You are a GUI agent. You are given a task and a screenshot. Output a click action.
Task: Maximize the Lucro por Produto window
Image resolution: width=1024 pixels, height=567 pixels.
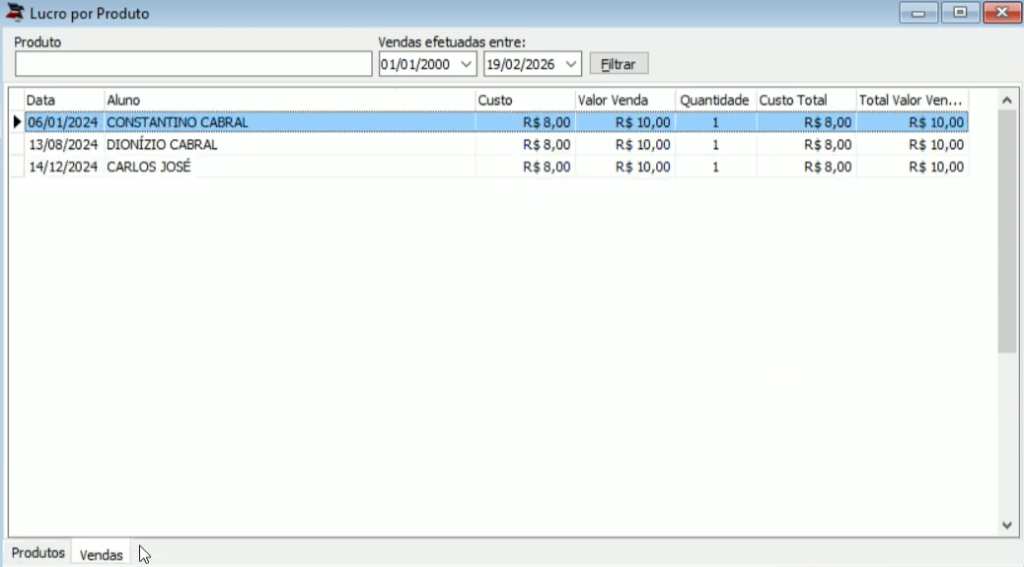[x=960, y=12]
